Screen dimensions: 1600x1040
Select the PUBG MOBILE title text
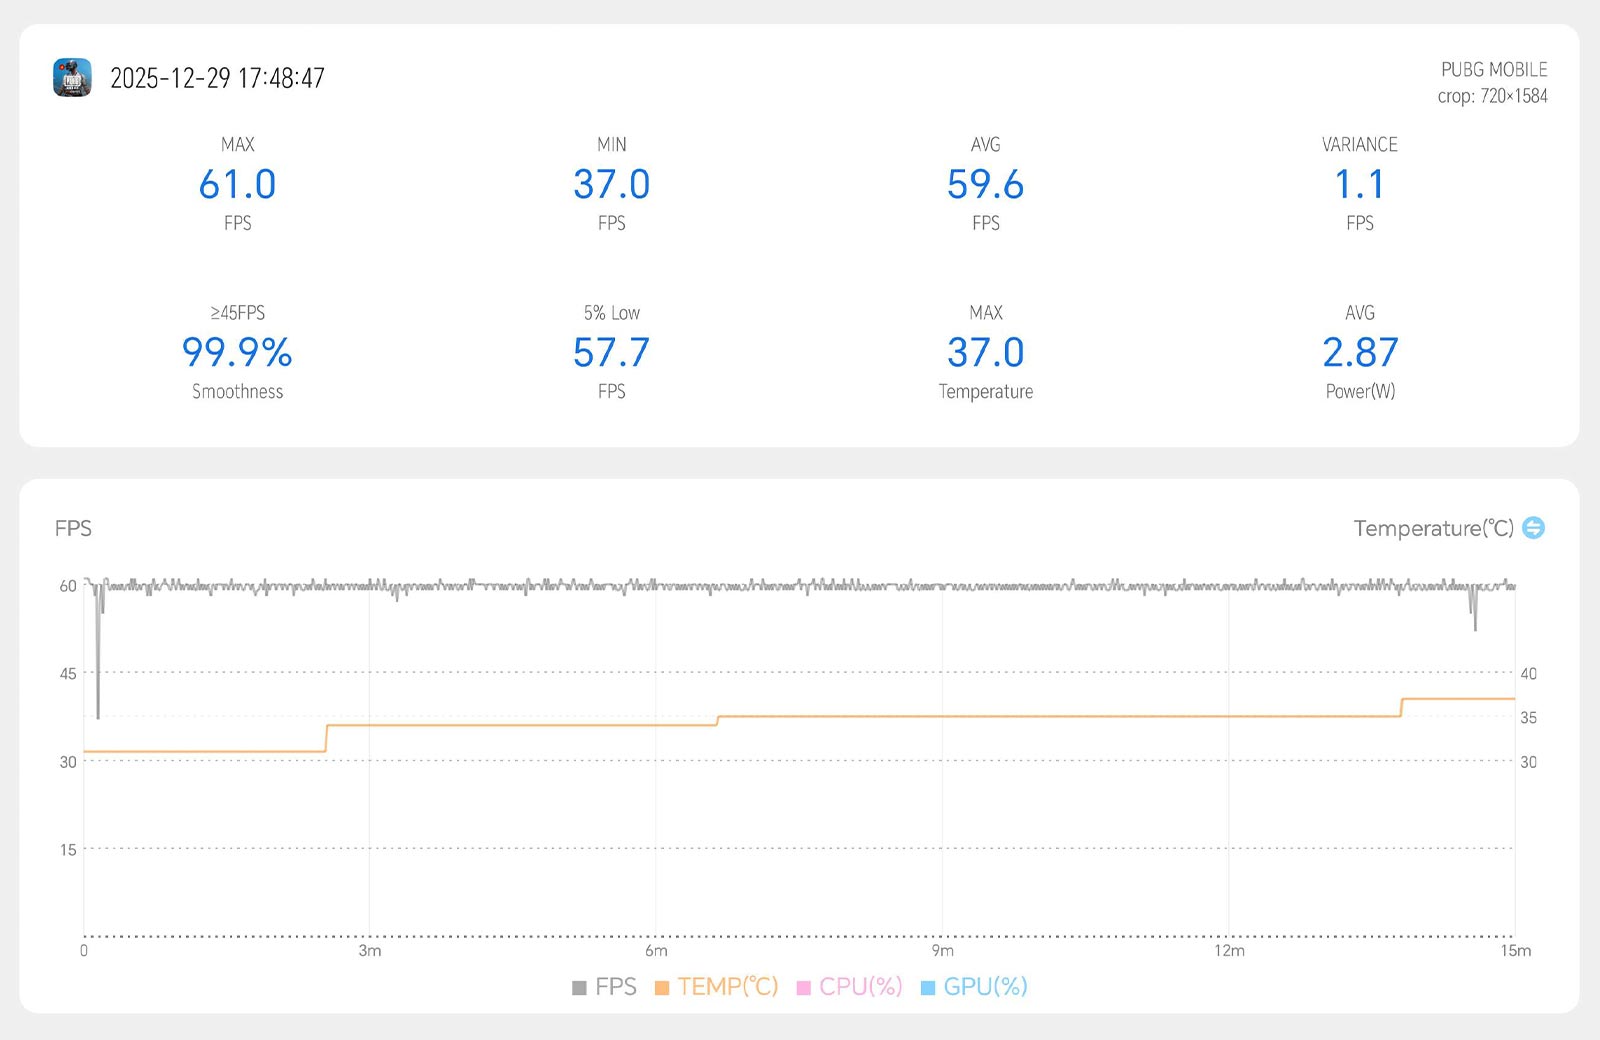point(1493,69)
